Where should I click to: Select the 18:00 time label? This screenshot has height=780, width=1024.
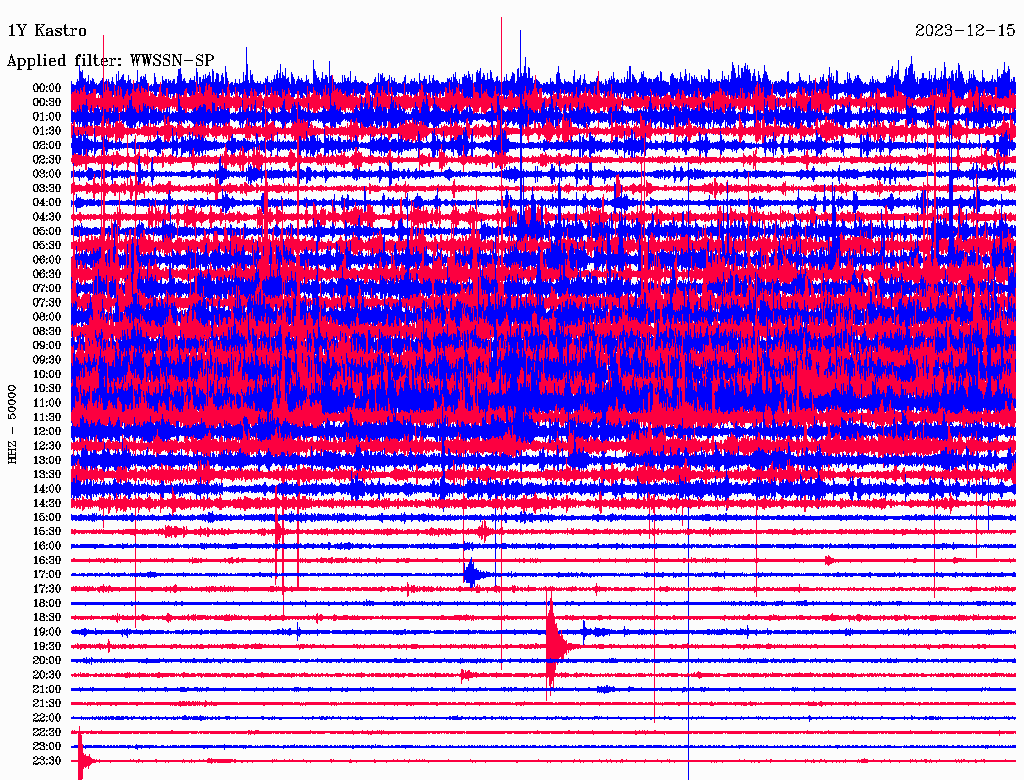(x=46, y=604)
